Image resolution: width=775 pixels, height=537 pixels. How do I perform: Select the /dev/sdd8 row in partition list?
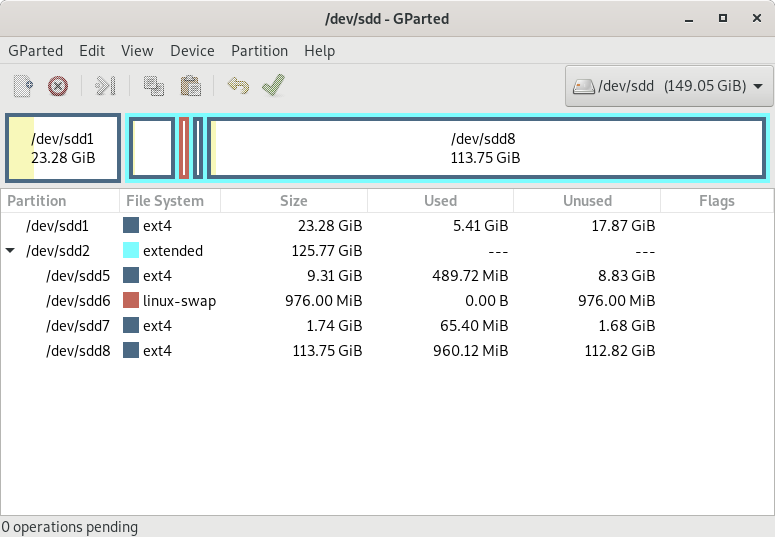(x=387, y=351)
